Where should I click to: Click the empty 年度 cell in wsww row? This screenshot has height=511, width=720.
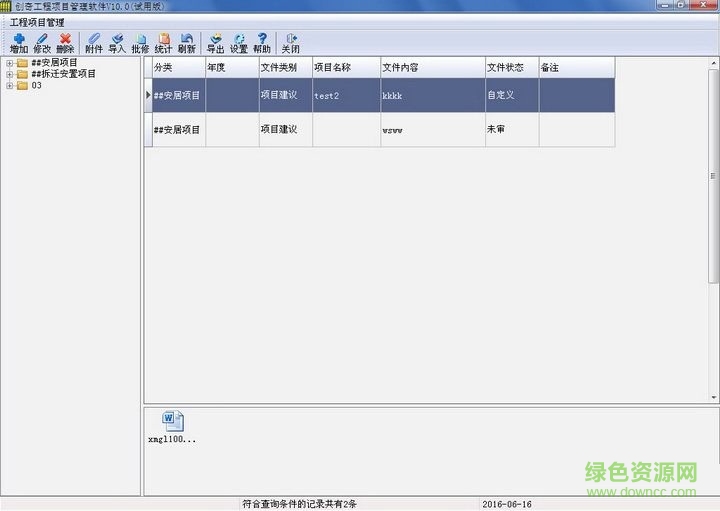tap(232, 130)
